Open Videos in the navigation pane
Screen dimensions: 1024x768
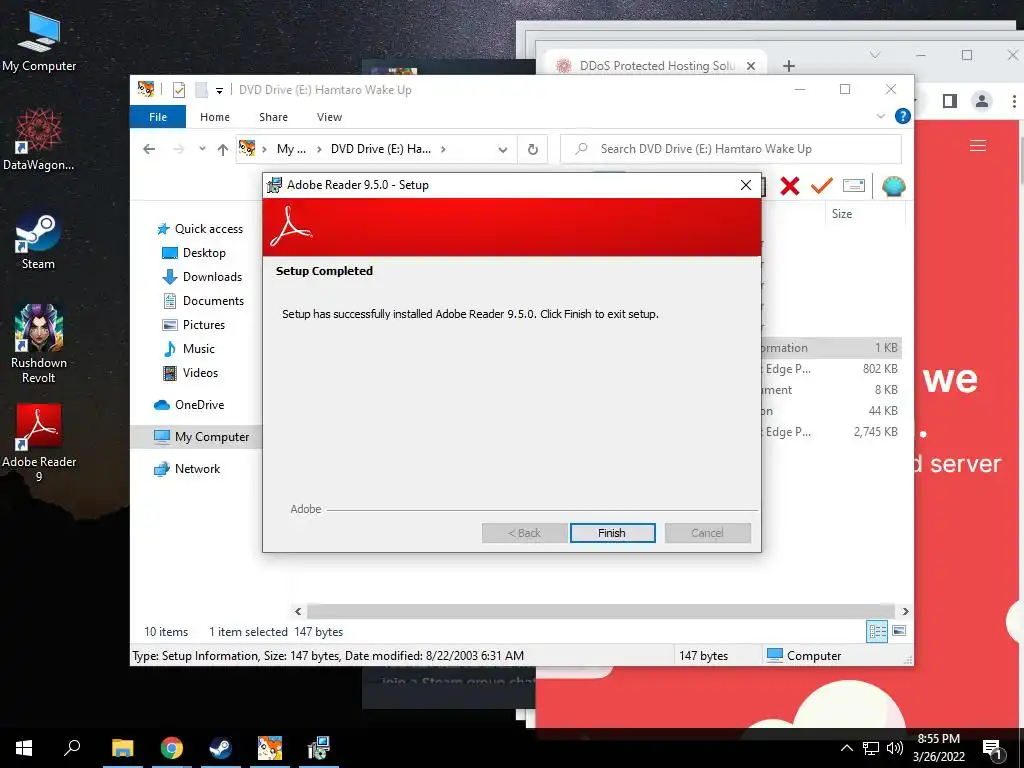click(190, 373)
